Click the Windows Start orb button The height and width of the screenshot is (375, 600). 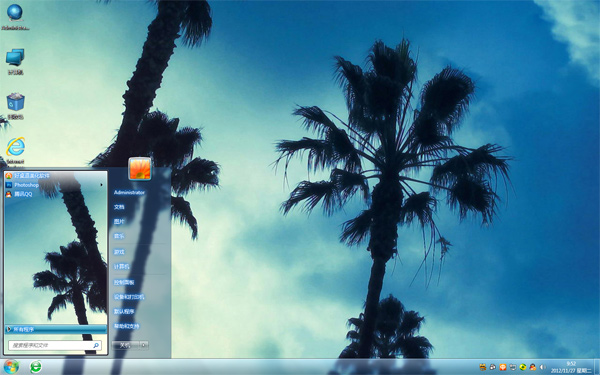tap(11, 367)
